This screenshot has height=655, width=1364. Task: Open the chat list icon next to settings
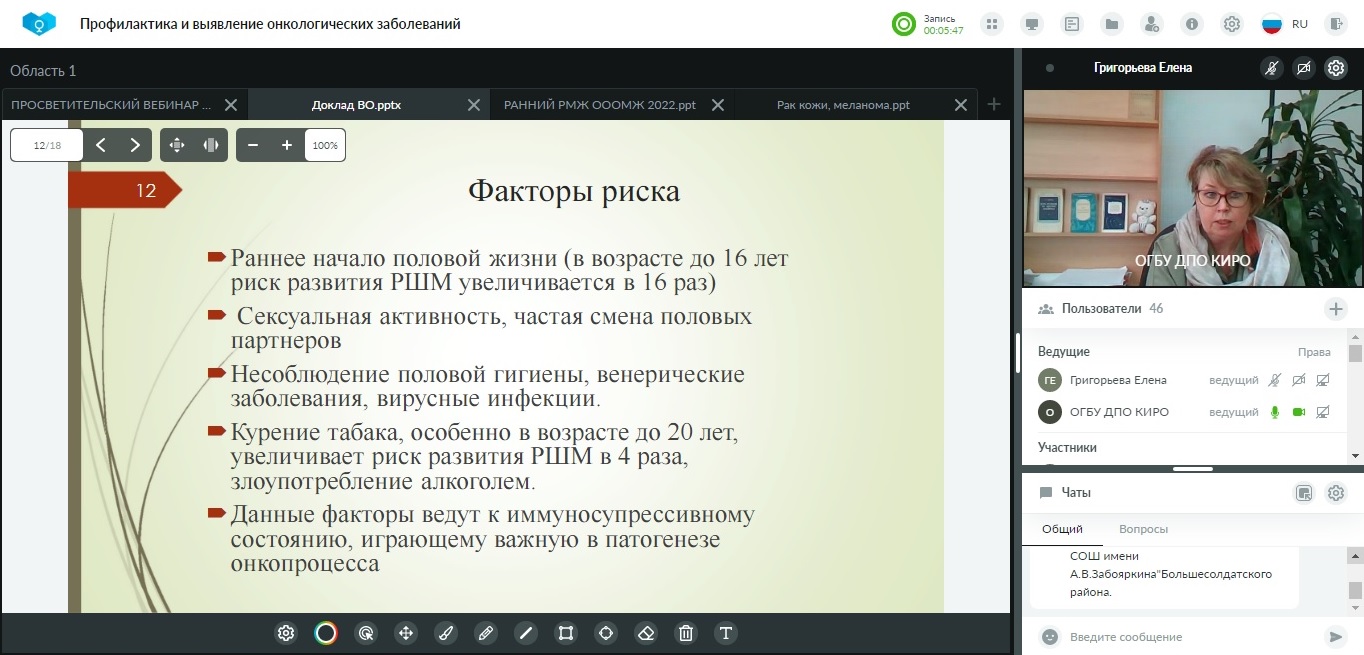(1303, 493)
